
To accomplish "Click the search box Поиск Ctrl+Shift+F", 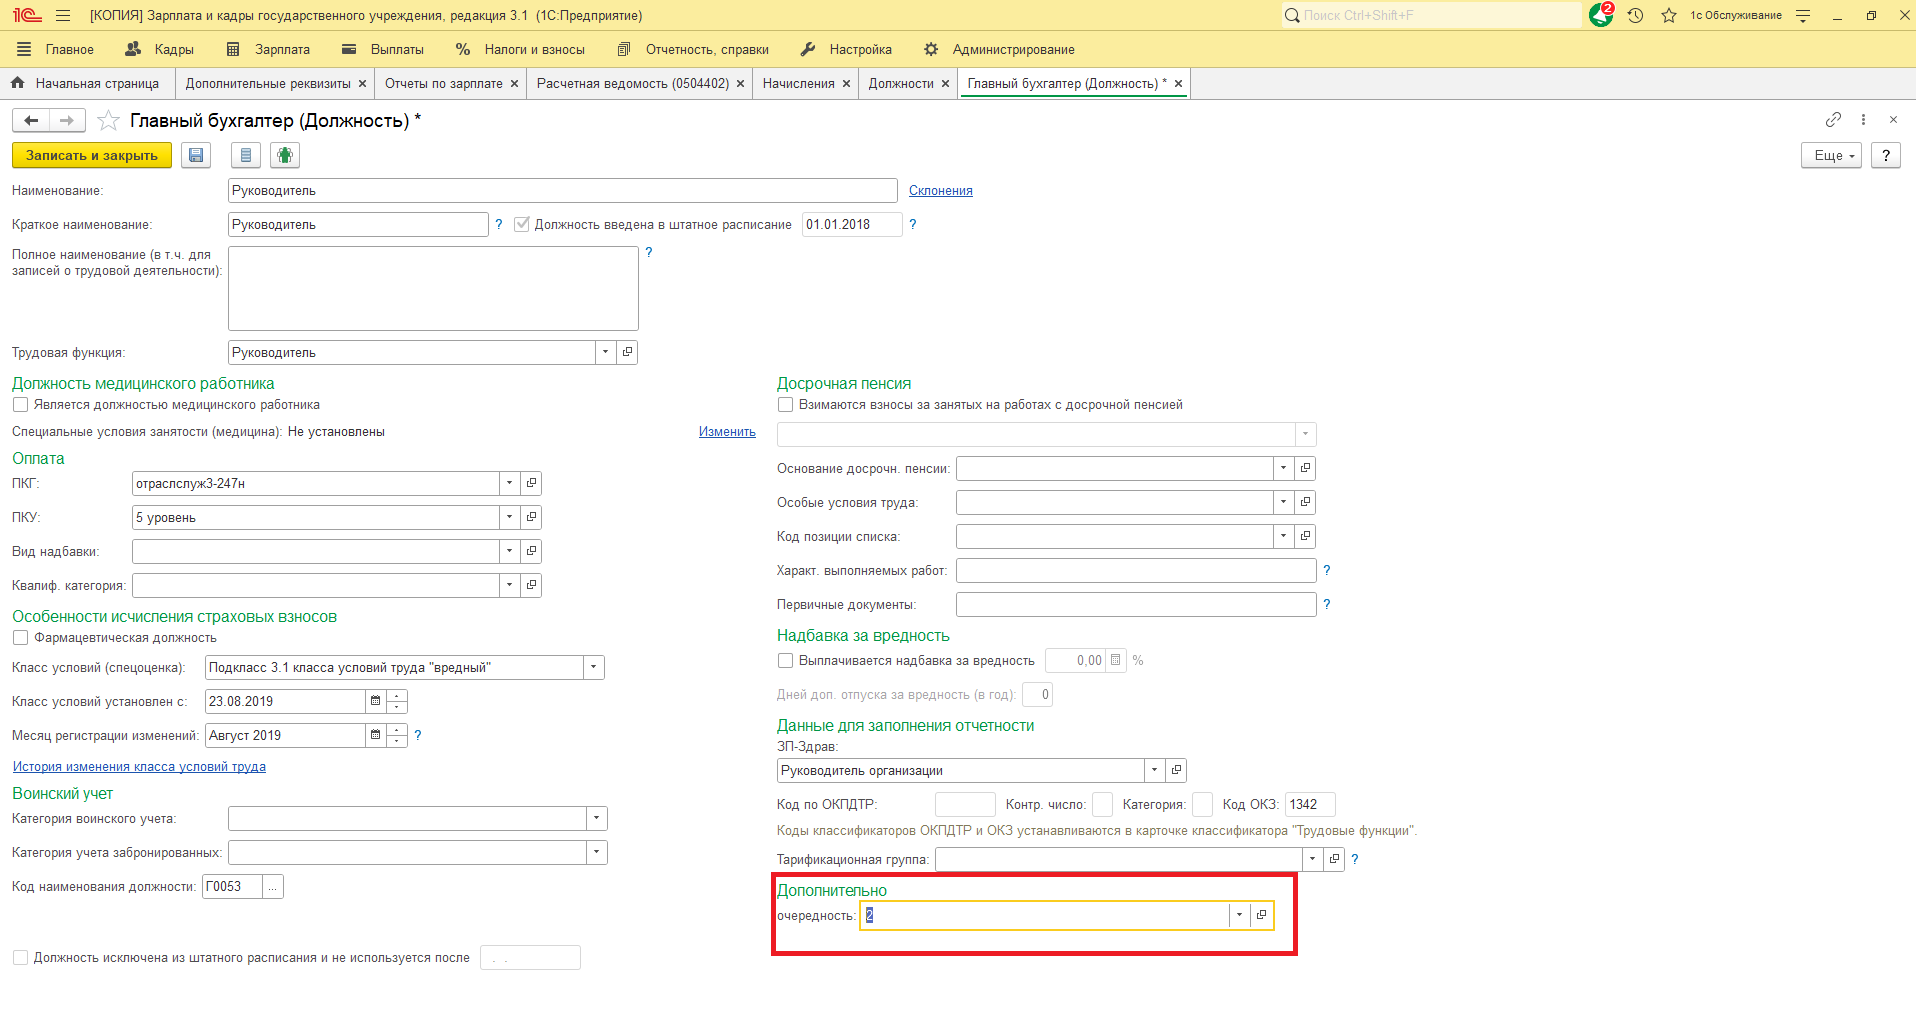I will pyautogui.click(x=1431, y=15).
